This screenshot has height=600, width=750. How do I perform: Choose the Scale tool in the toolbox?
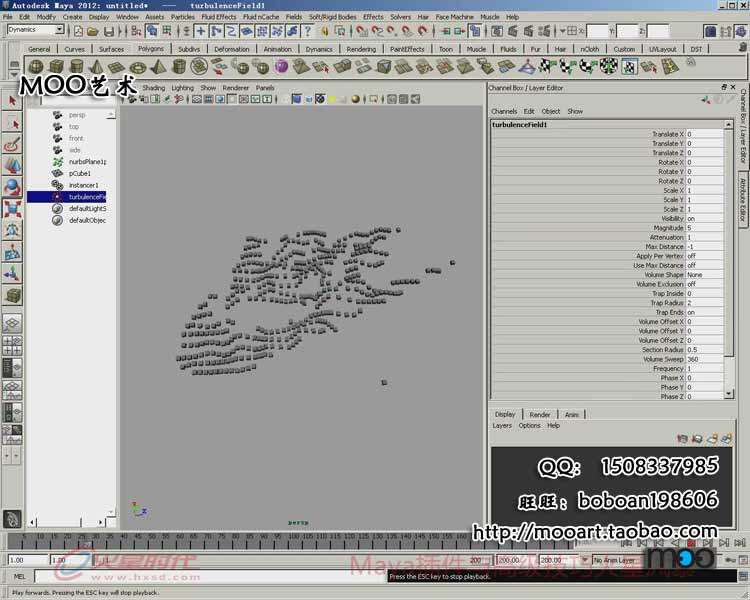pyautogui.click(x=13, y=210)
